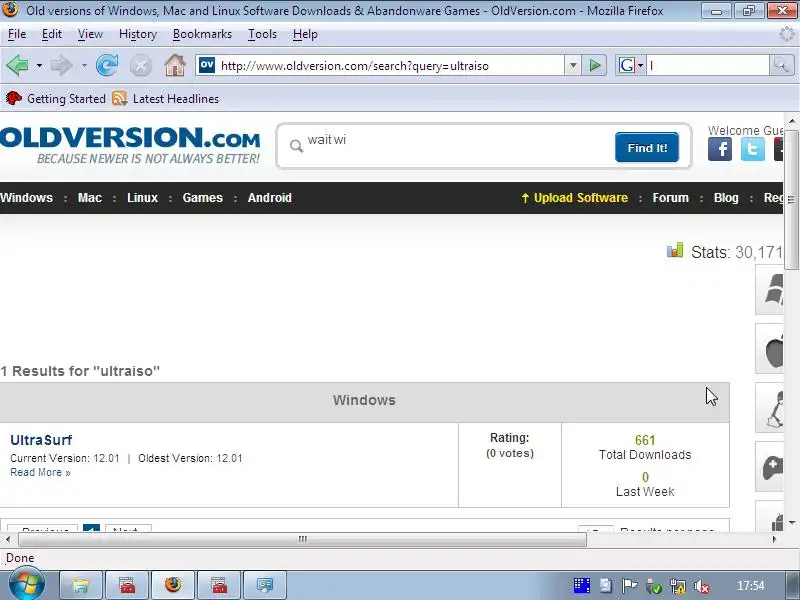Click the Linux penguin sidebar icon

pos(770,408)
